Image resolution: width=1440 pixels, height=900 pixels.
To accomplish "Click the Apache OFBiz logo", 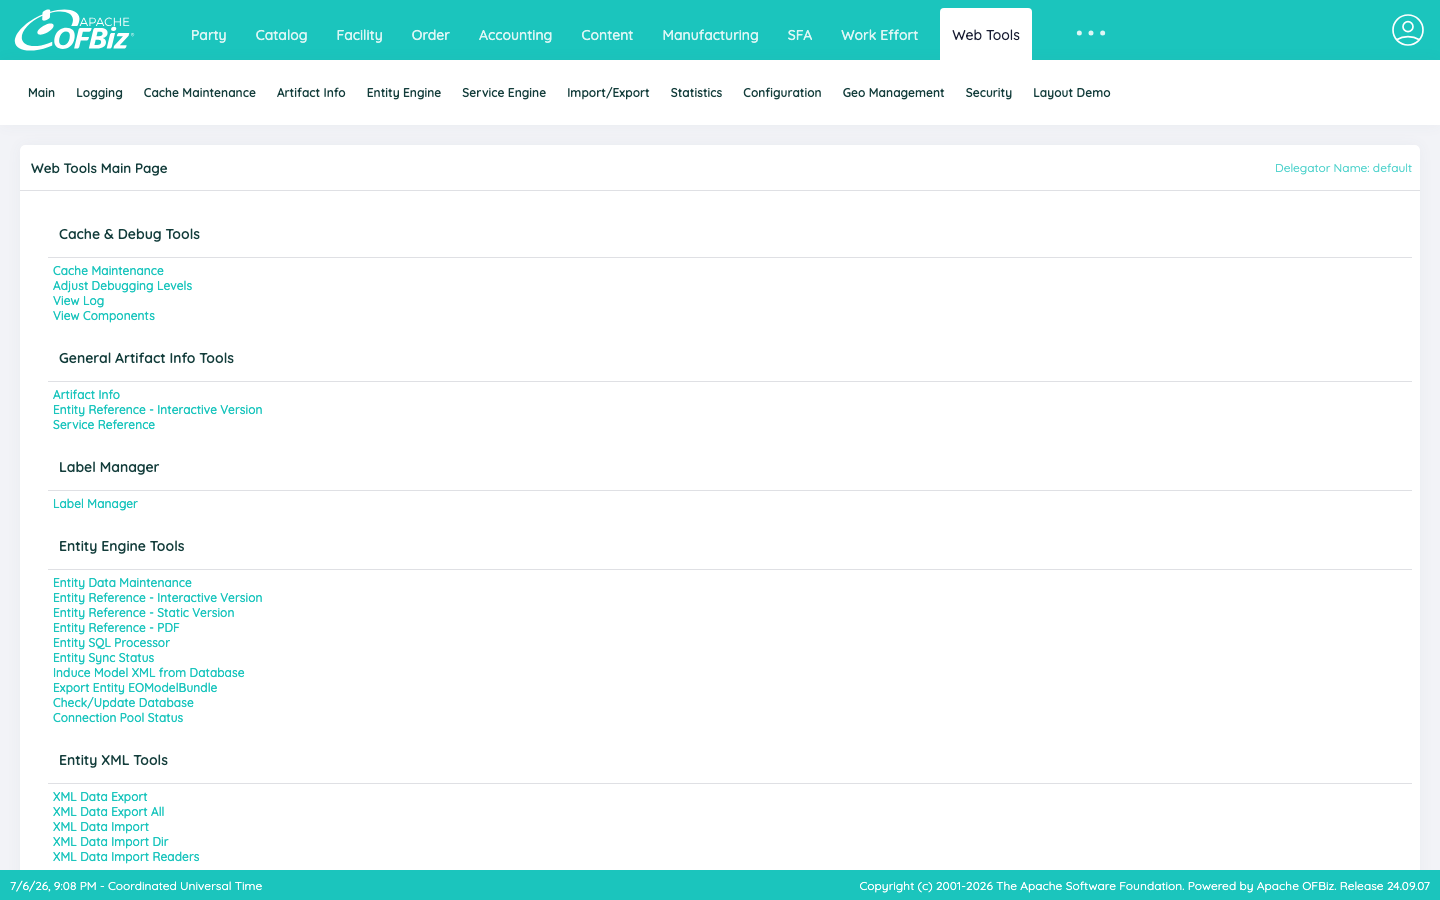I will (74, 30).
